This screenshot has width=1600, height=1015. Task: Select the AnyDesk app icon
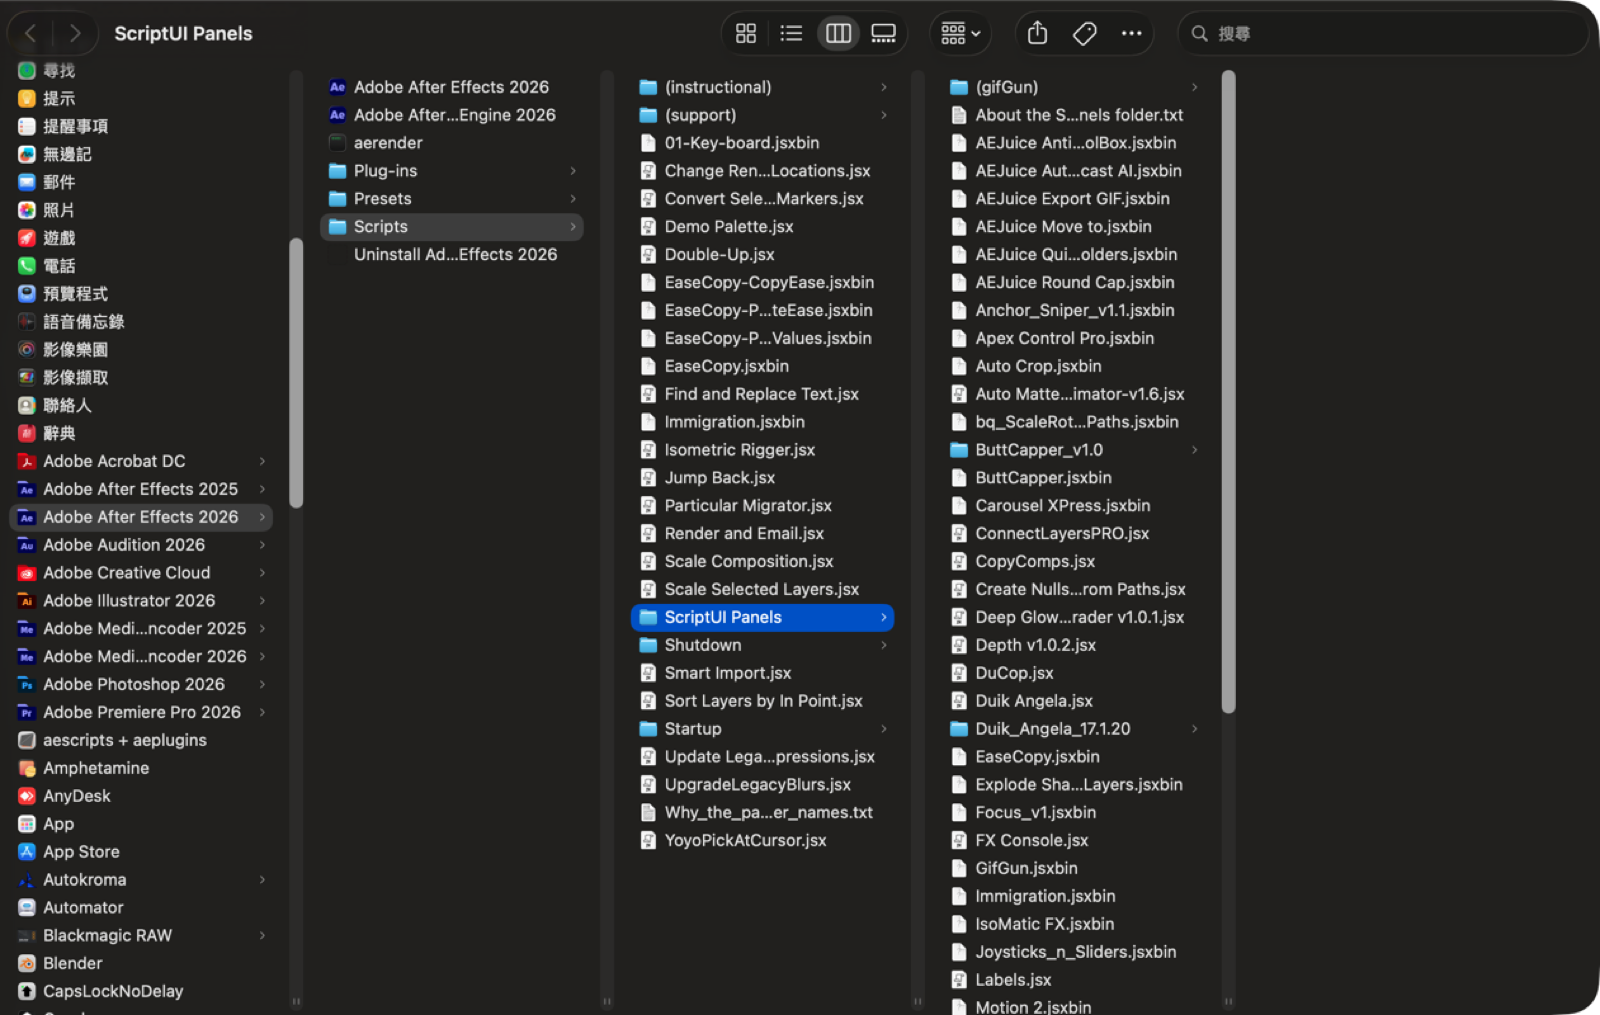point(27,797)
